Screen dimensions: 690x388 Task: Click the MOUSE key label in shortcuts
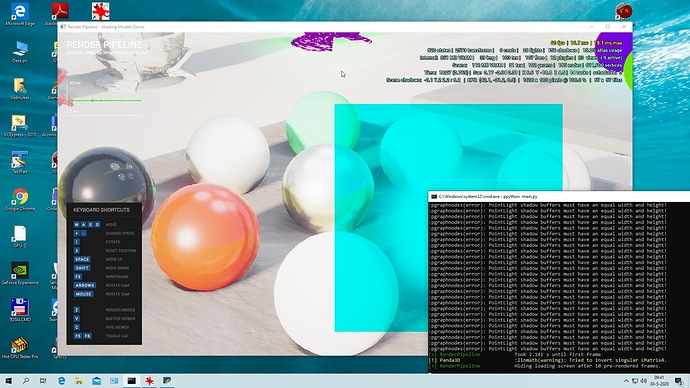[x=83, y=294]
